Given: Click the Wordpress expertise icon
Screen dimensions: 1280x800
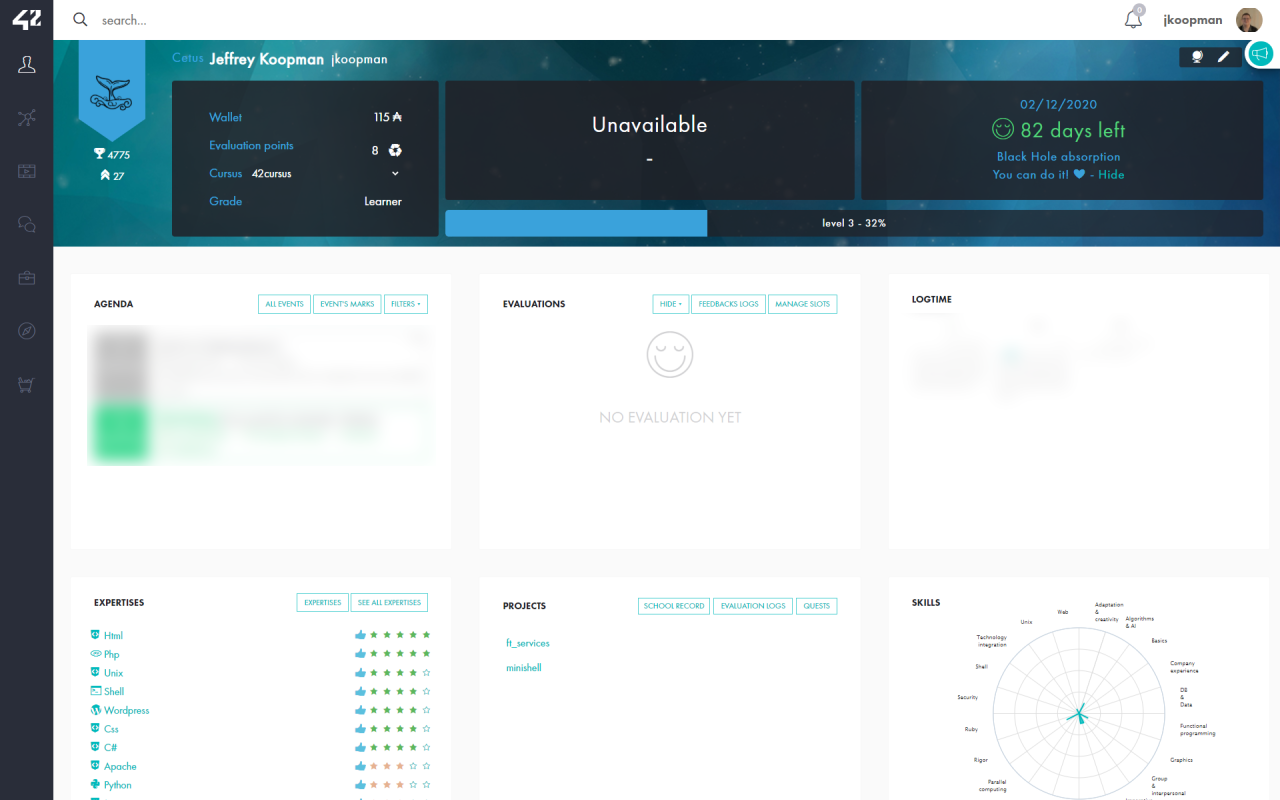Looking at the screenshot, I should (95, 710).
